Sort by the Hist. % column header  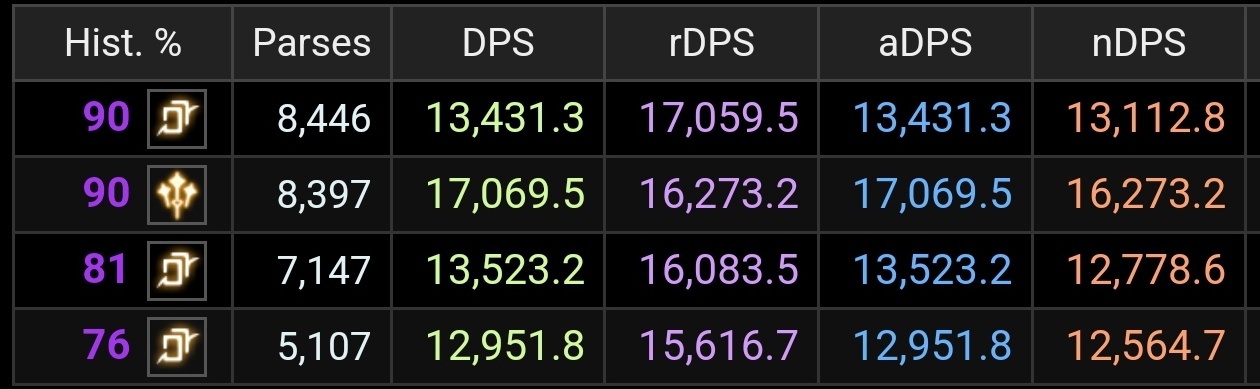pyautogui.click(x=123, y=43)
